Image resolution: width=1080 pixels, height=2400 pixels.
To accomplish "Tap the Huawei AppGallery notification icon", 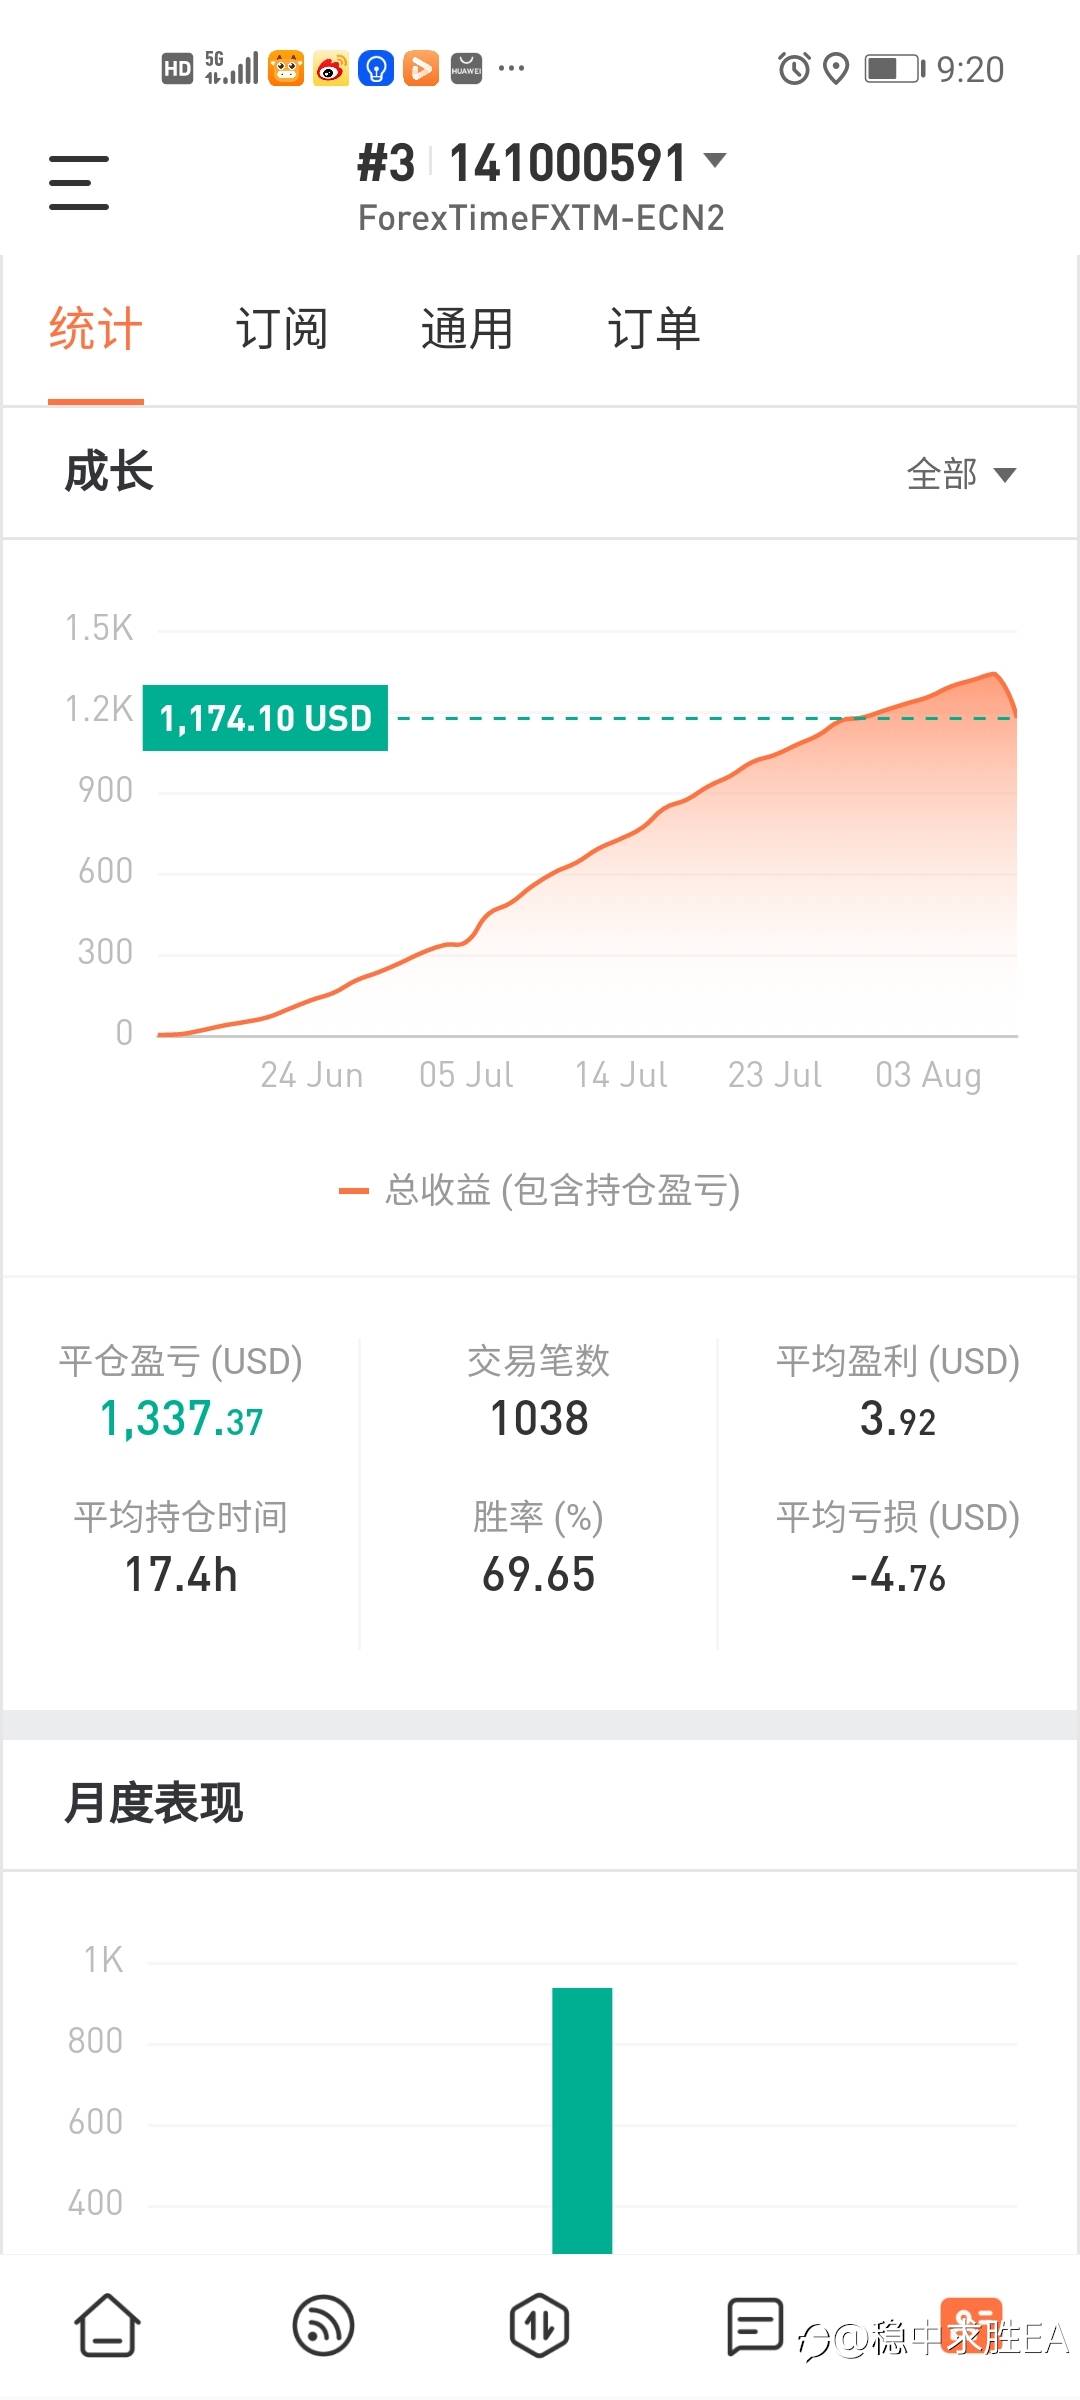I will click(x=466, y=68).
